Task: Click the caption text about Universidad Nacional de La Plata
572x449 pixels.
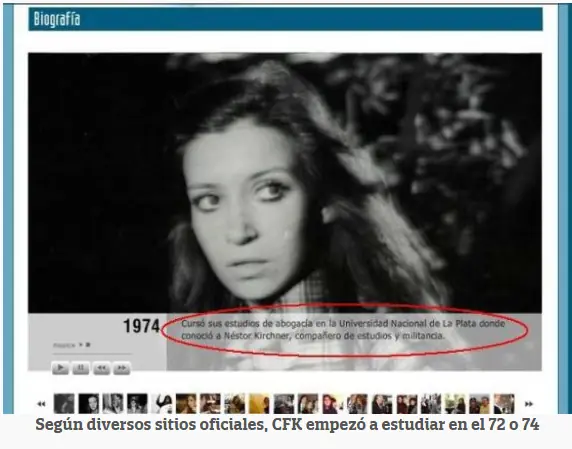Action: pos(343,329)
